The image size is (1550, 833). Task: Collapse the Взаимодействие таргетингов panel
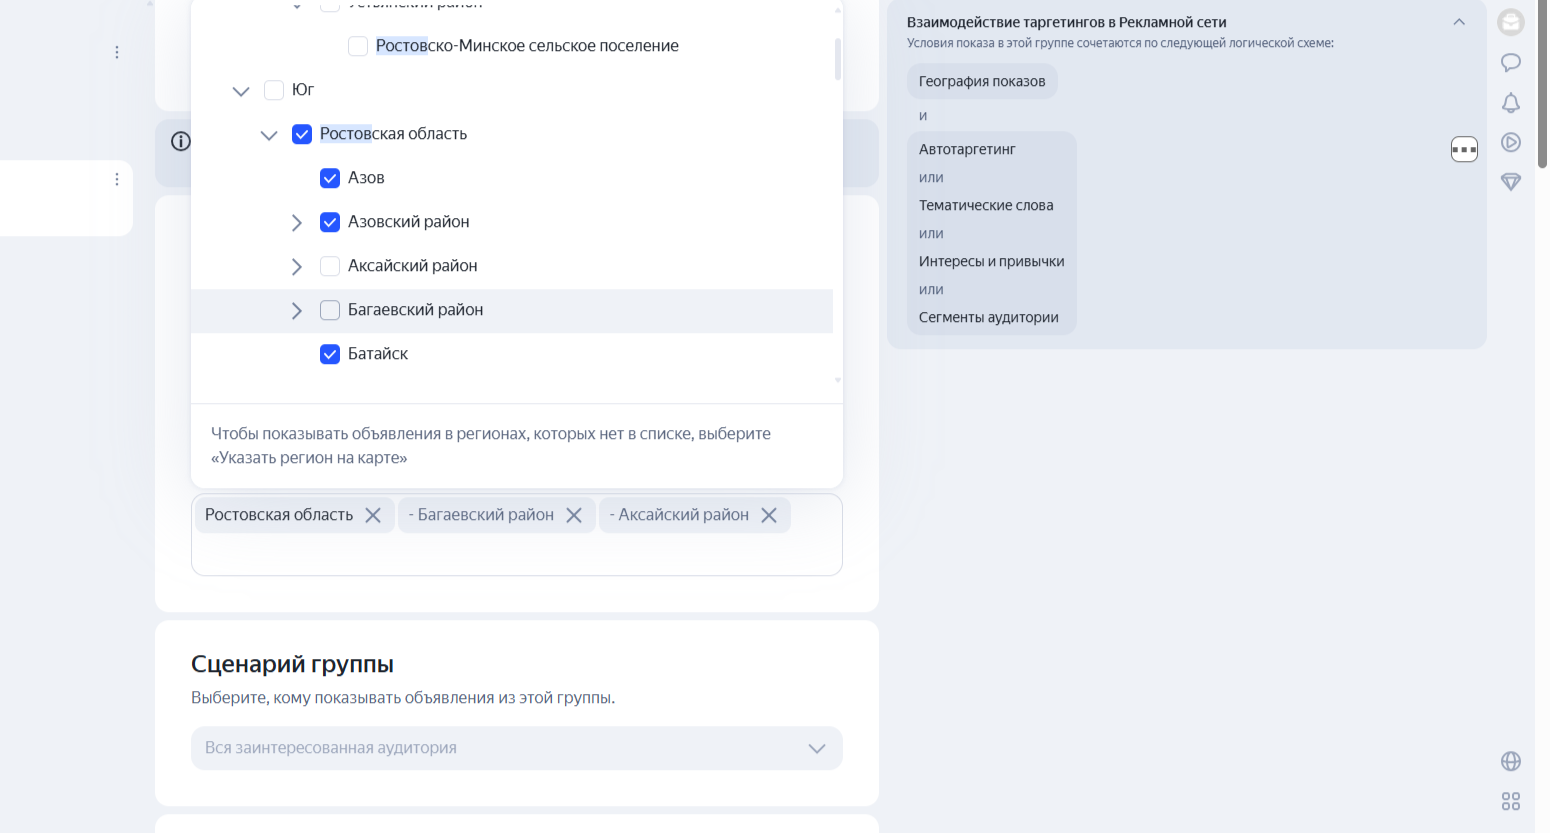[x=1459, y=22]
